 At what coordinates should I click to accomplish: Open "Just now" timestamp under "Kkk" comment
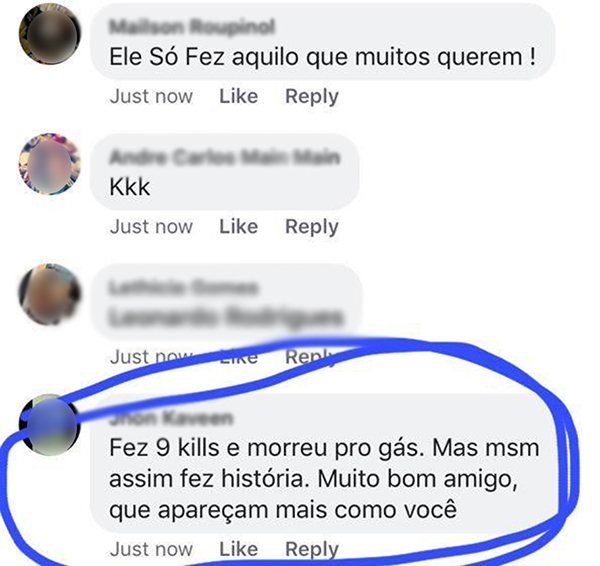coord(151,227)
